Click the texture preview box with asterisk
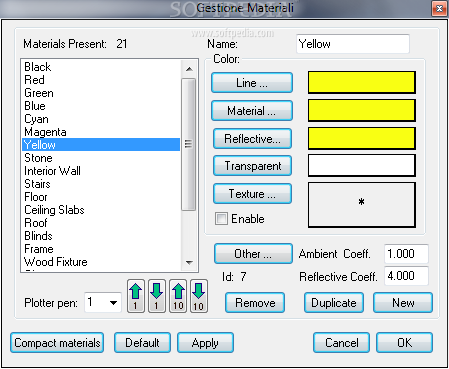 click(x=362, y=205)
